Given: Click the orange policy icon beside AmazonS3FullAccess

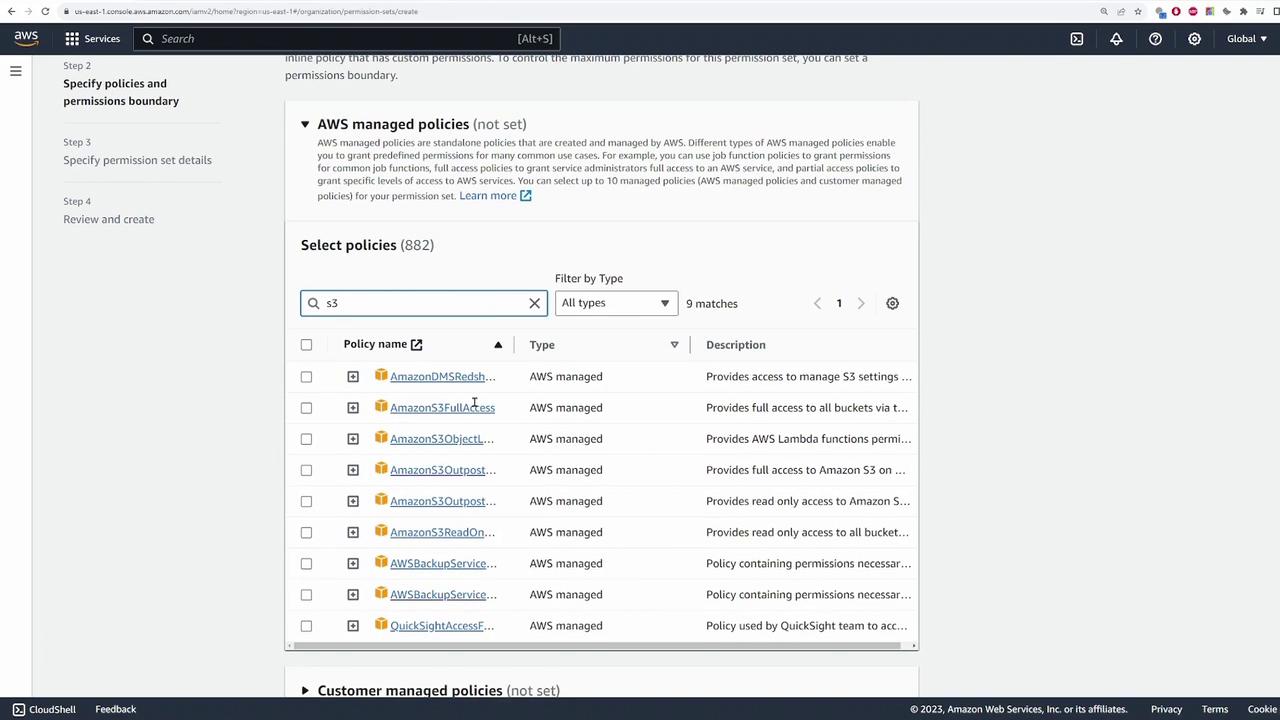Looking at the screenshot, I should point(381,406).
